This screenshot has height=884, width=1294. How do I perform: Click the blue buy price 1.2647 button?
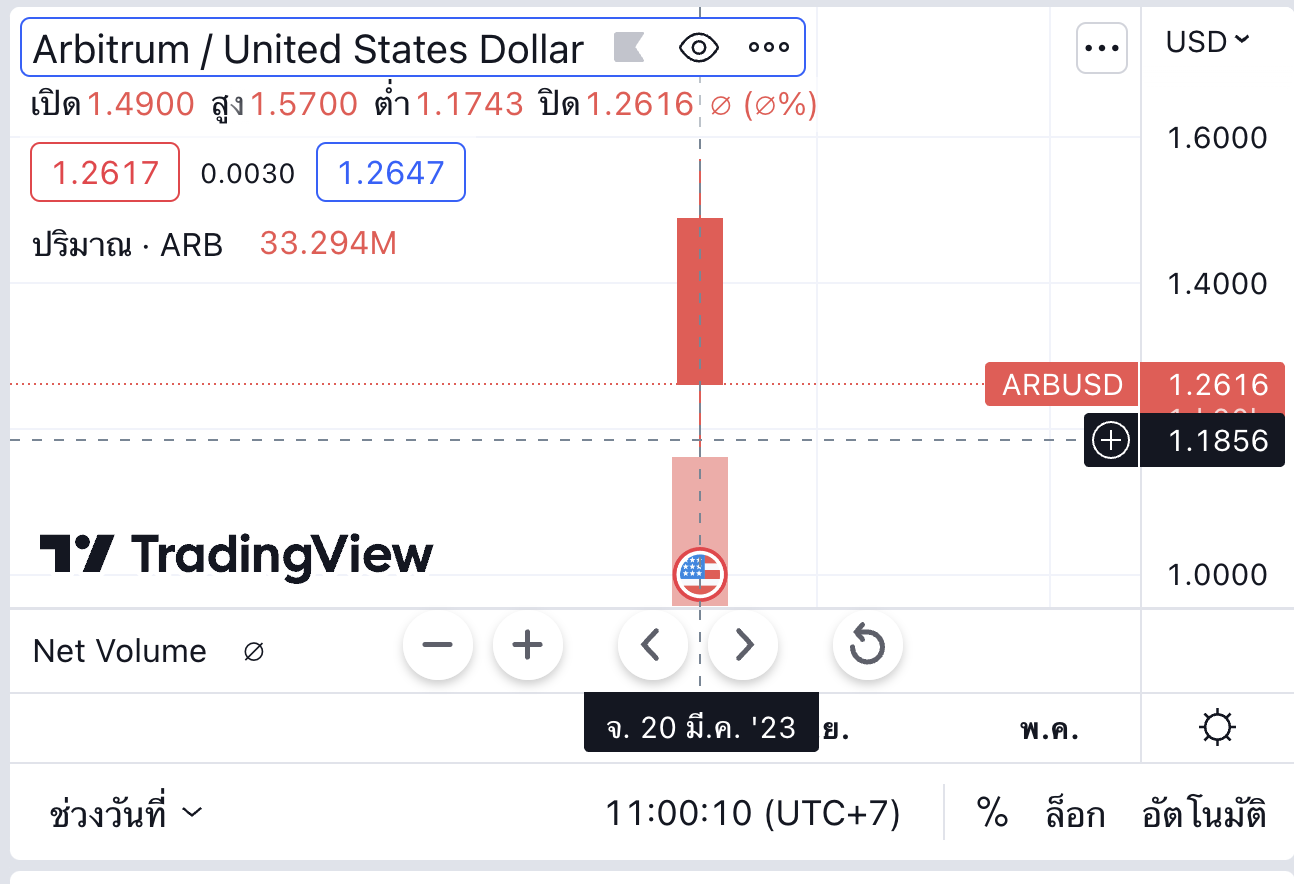[391, 173]
